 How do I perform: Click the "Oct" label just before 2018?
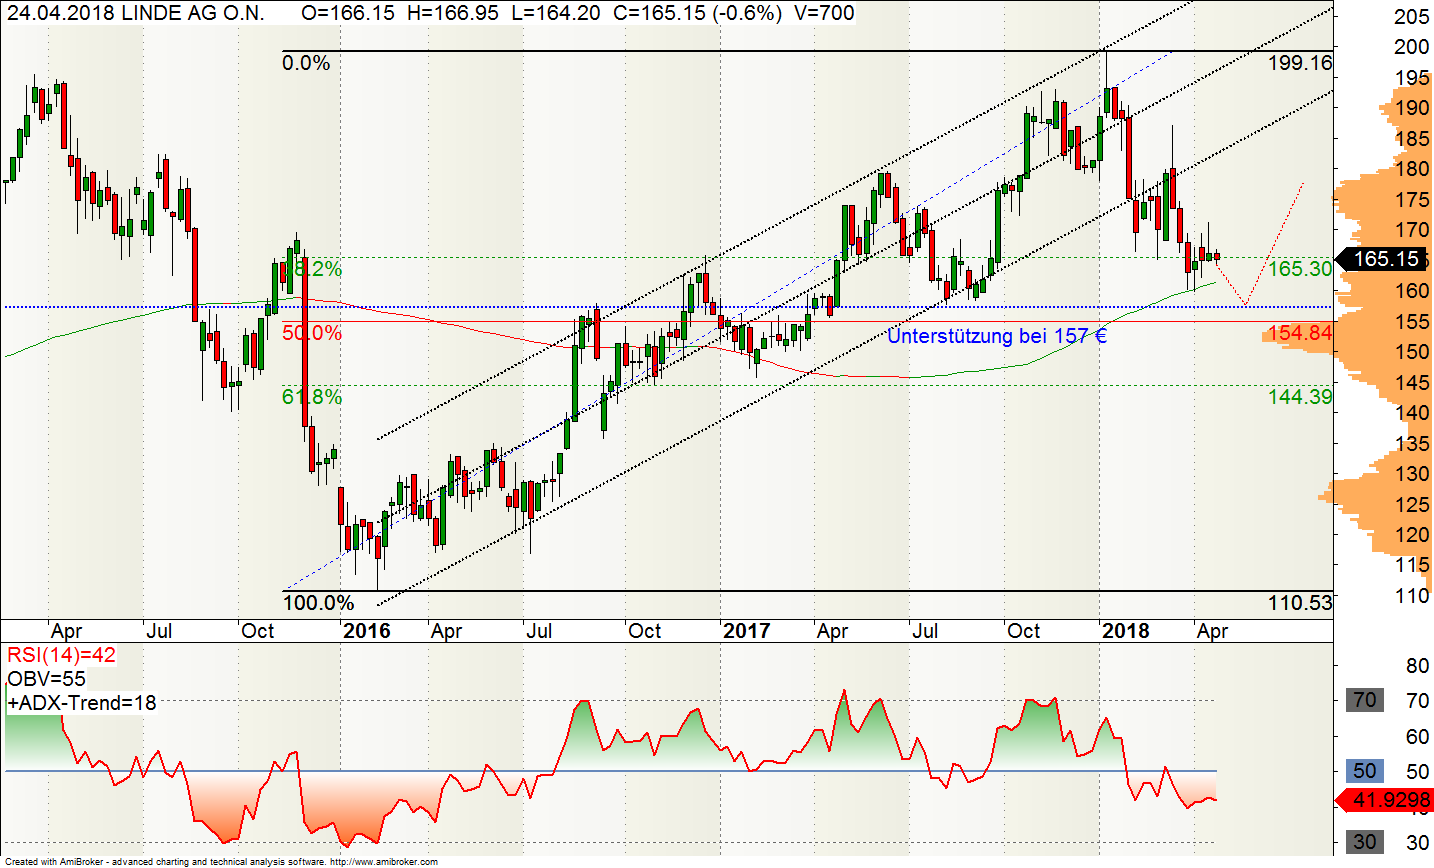click(1023, 631)
